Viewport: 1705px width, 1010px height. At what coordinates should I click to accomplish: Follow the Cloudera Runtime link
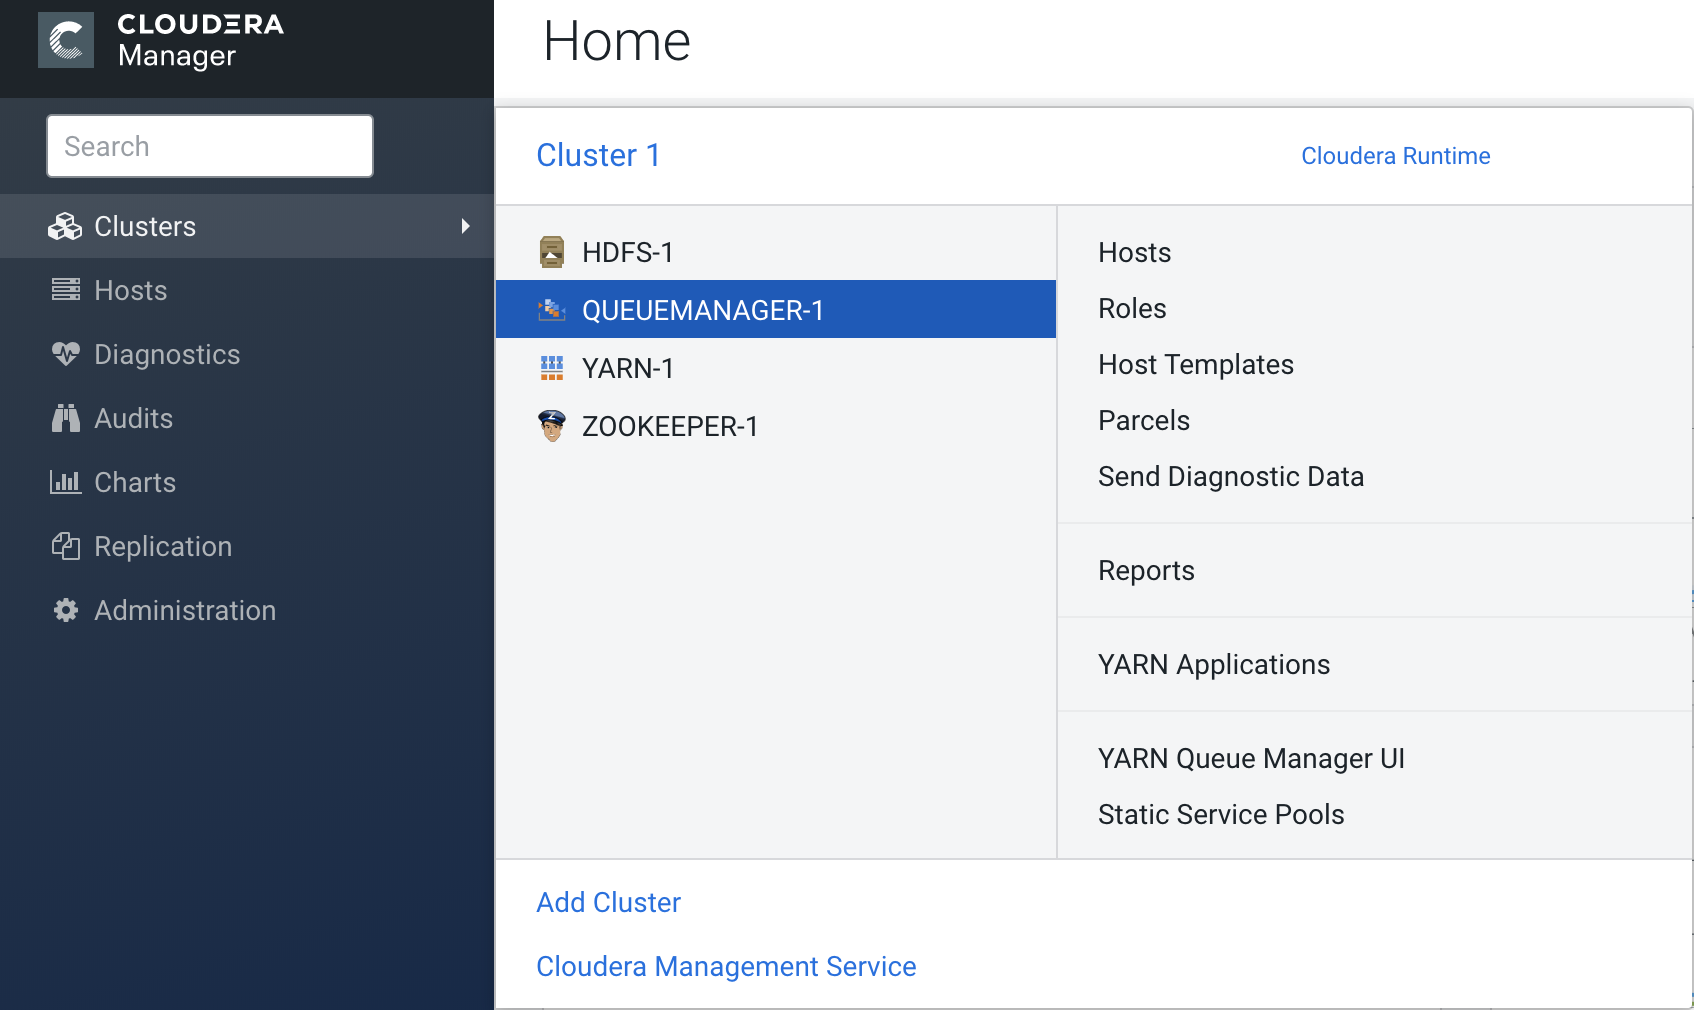(1395, 156)
